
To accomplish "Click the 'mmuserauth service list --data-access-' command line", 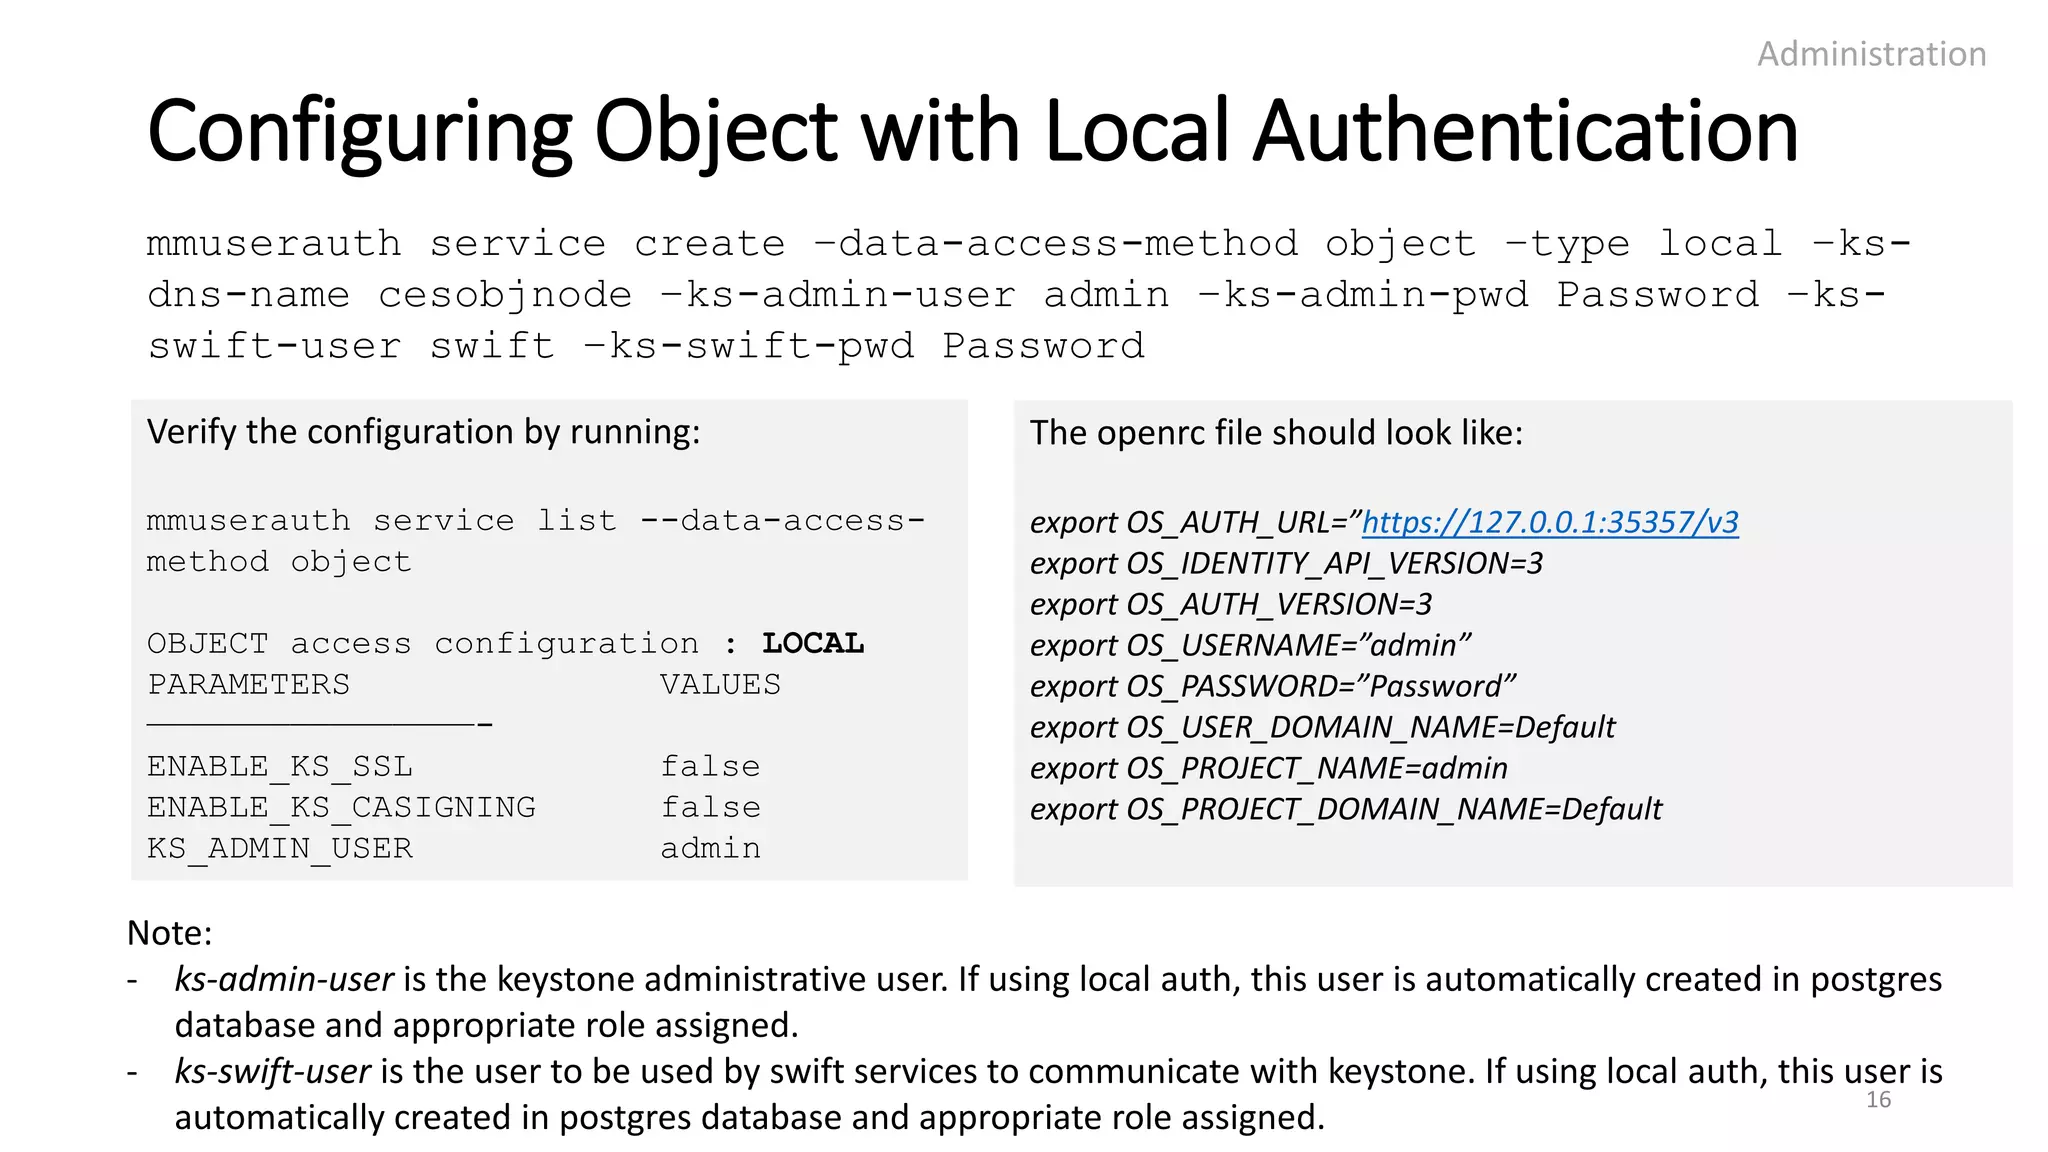I will point(536,521).
